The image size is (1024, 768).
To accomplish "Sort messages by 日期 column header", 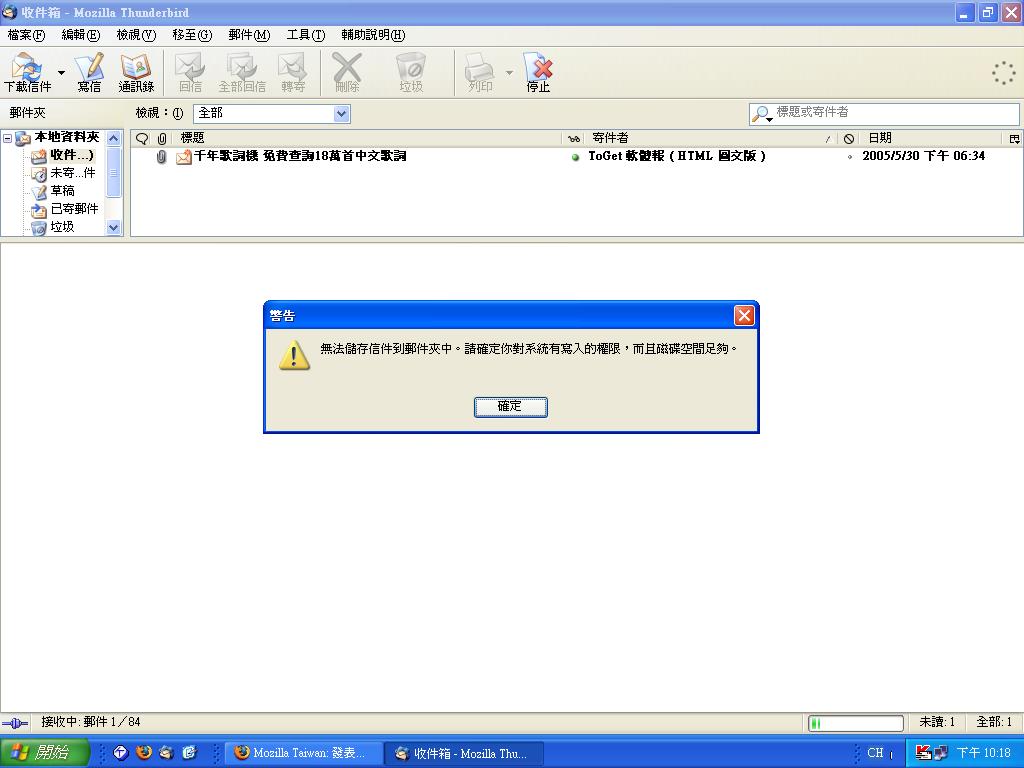I will coord(933,138).
